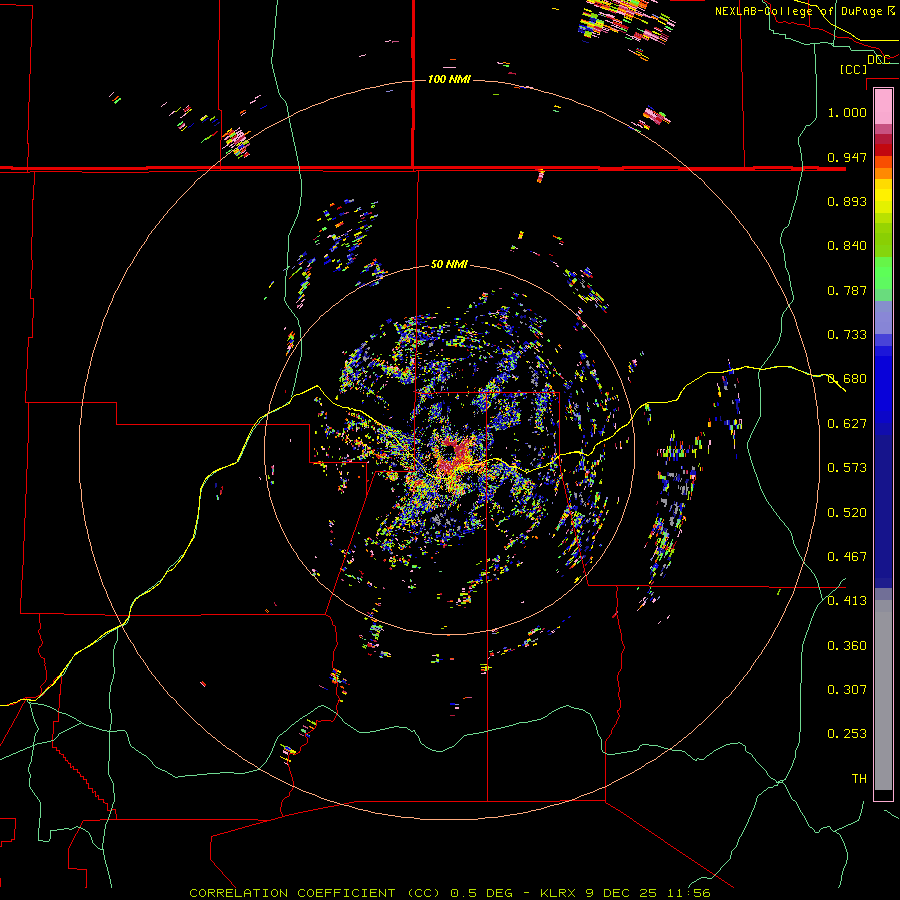This screenshot has height=900, width=900.
Task: Click the 0.520 legend value
Action: click(847, 512)
